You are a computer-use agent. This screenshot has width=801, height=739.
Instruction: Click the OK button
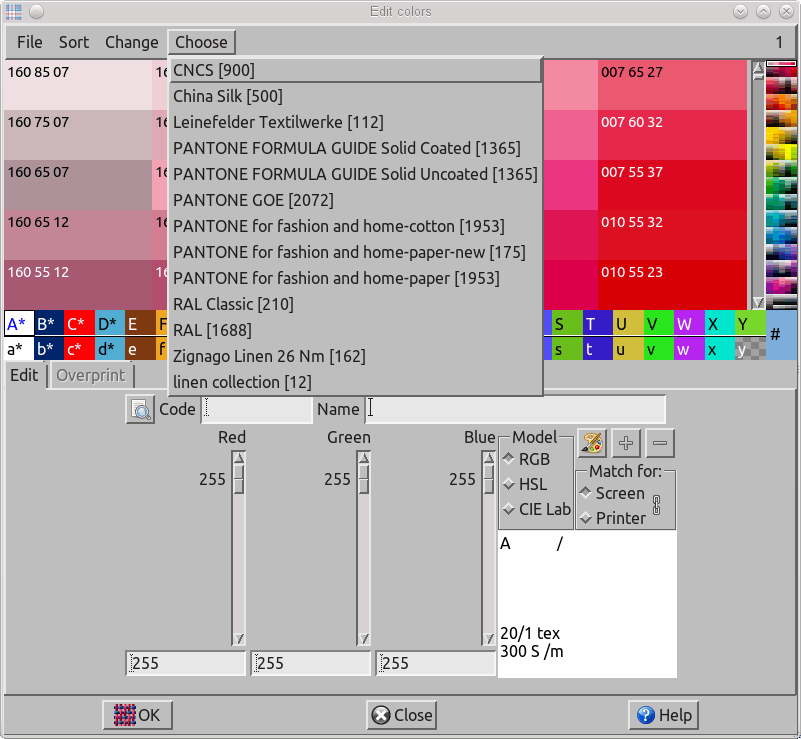coord(137,715)
